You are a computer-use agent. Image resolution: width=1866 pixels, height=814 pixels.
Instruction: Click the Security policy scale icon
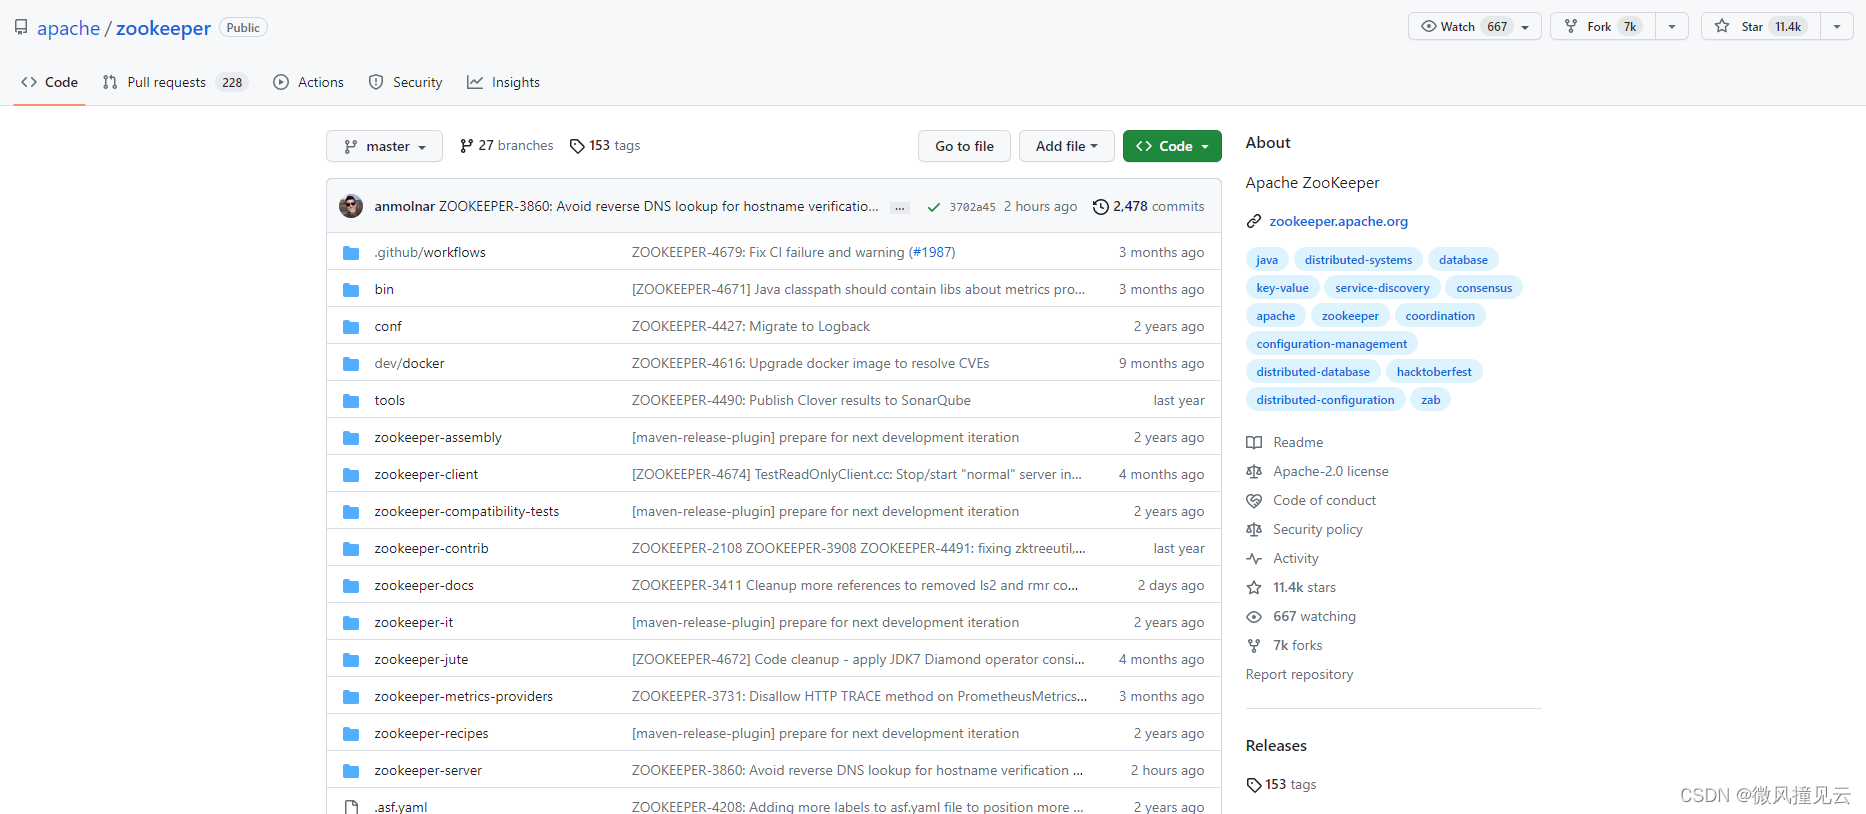coord(1254,530)
